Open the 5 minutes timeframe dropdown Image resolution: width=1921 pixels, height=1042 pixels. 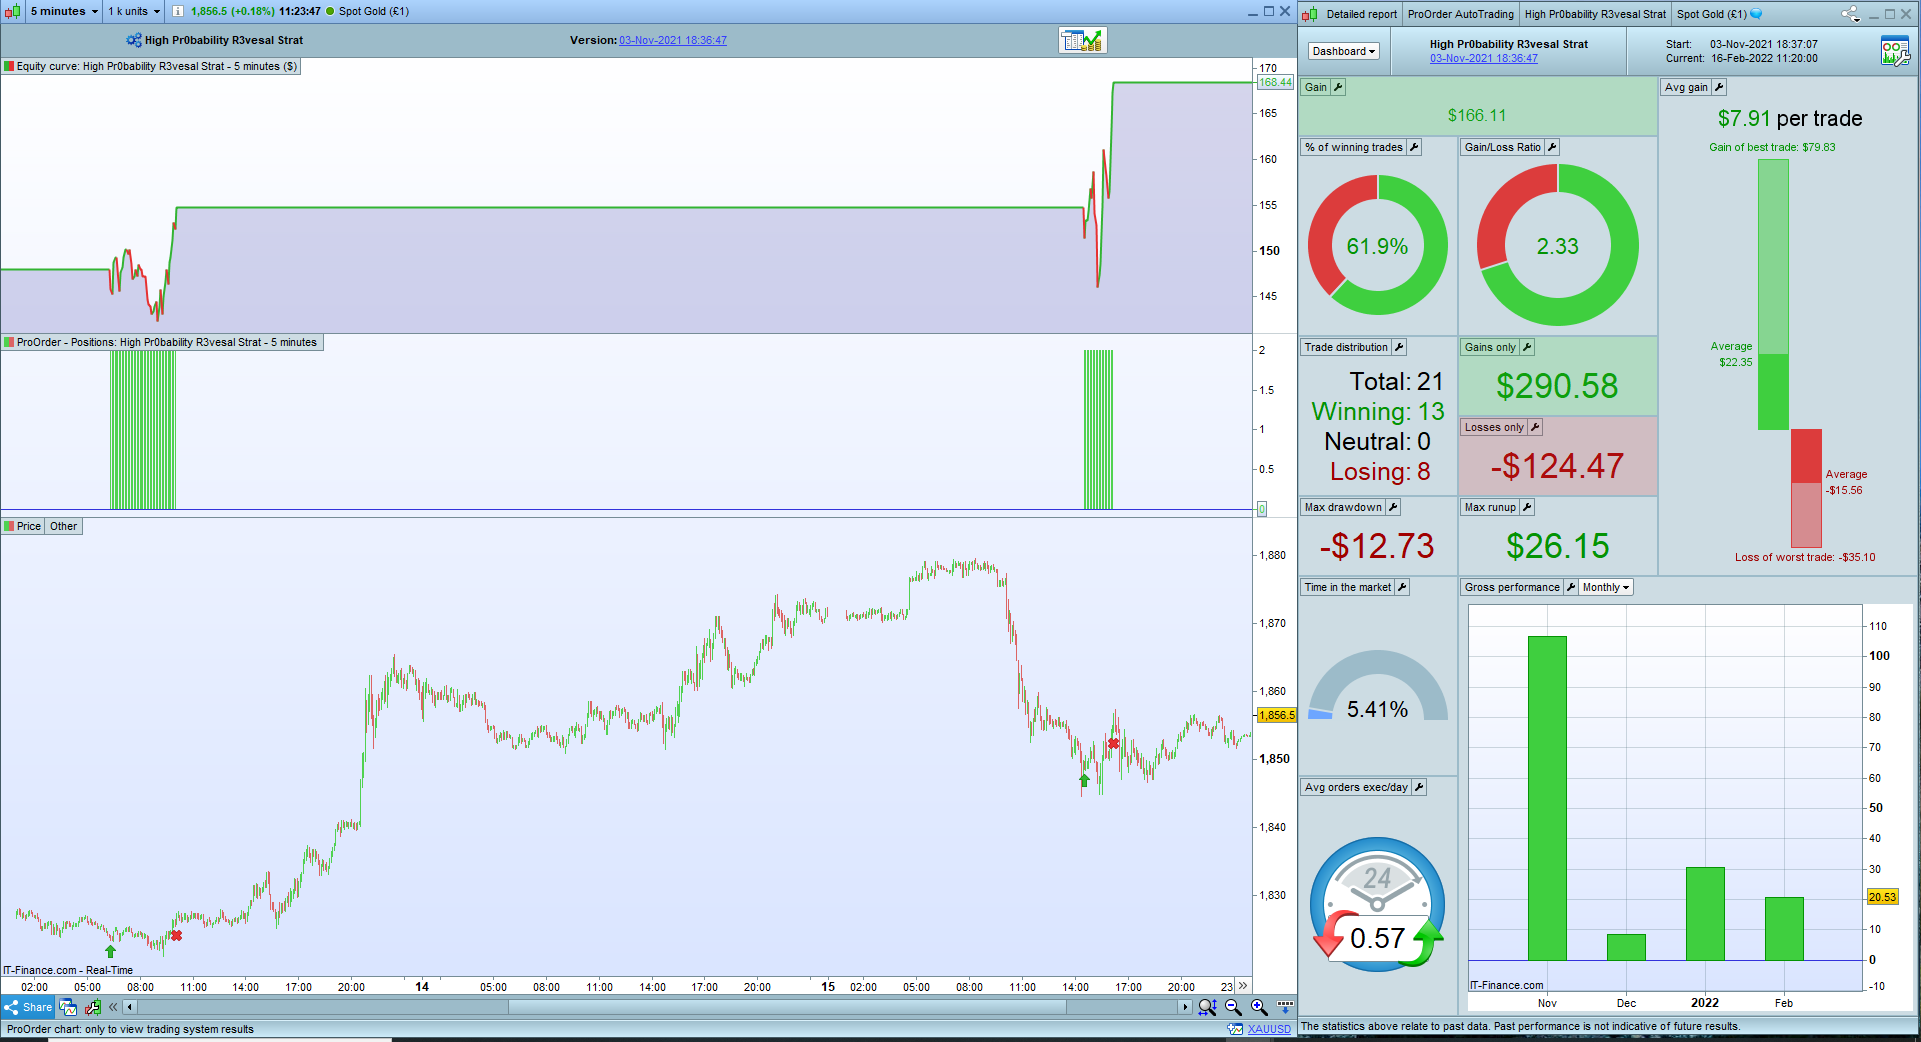64,12
